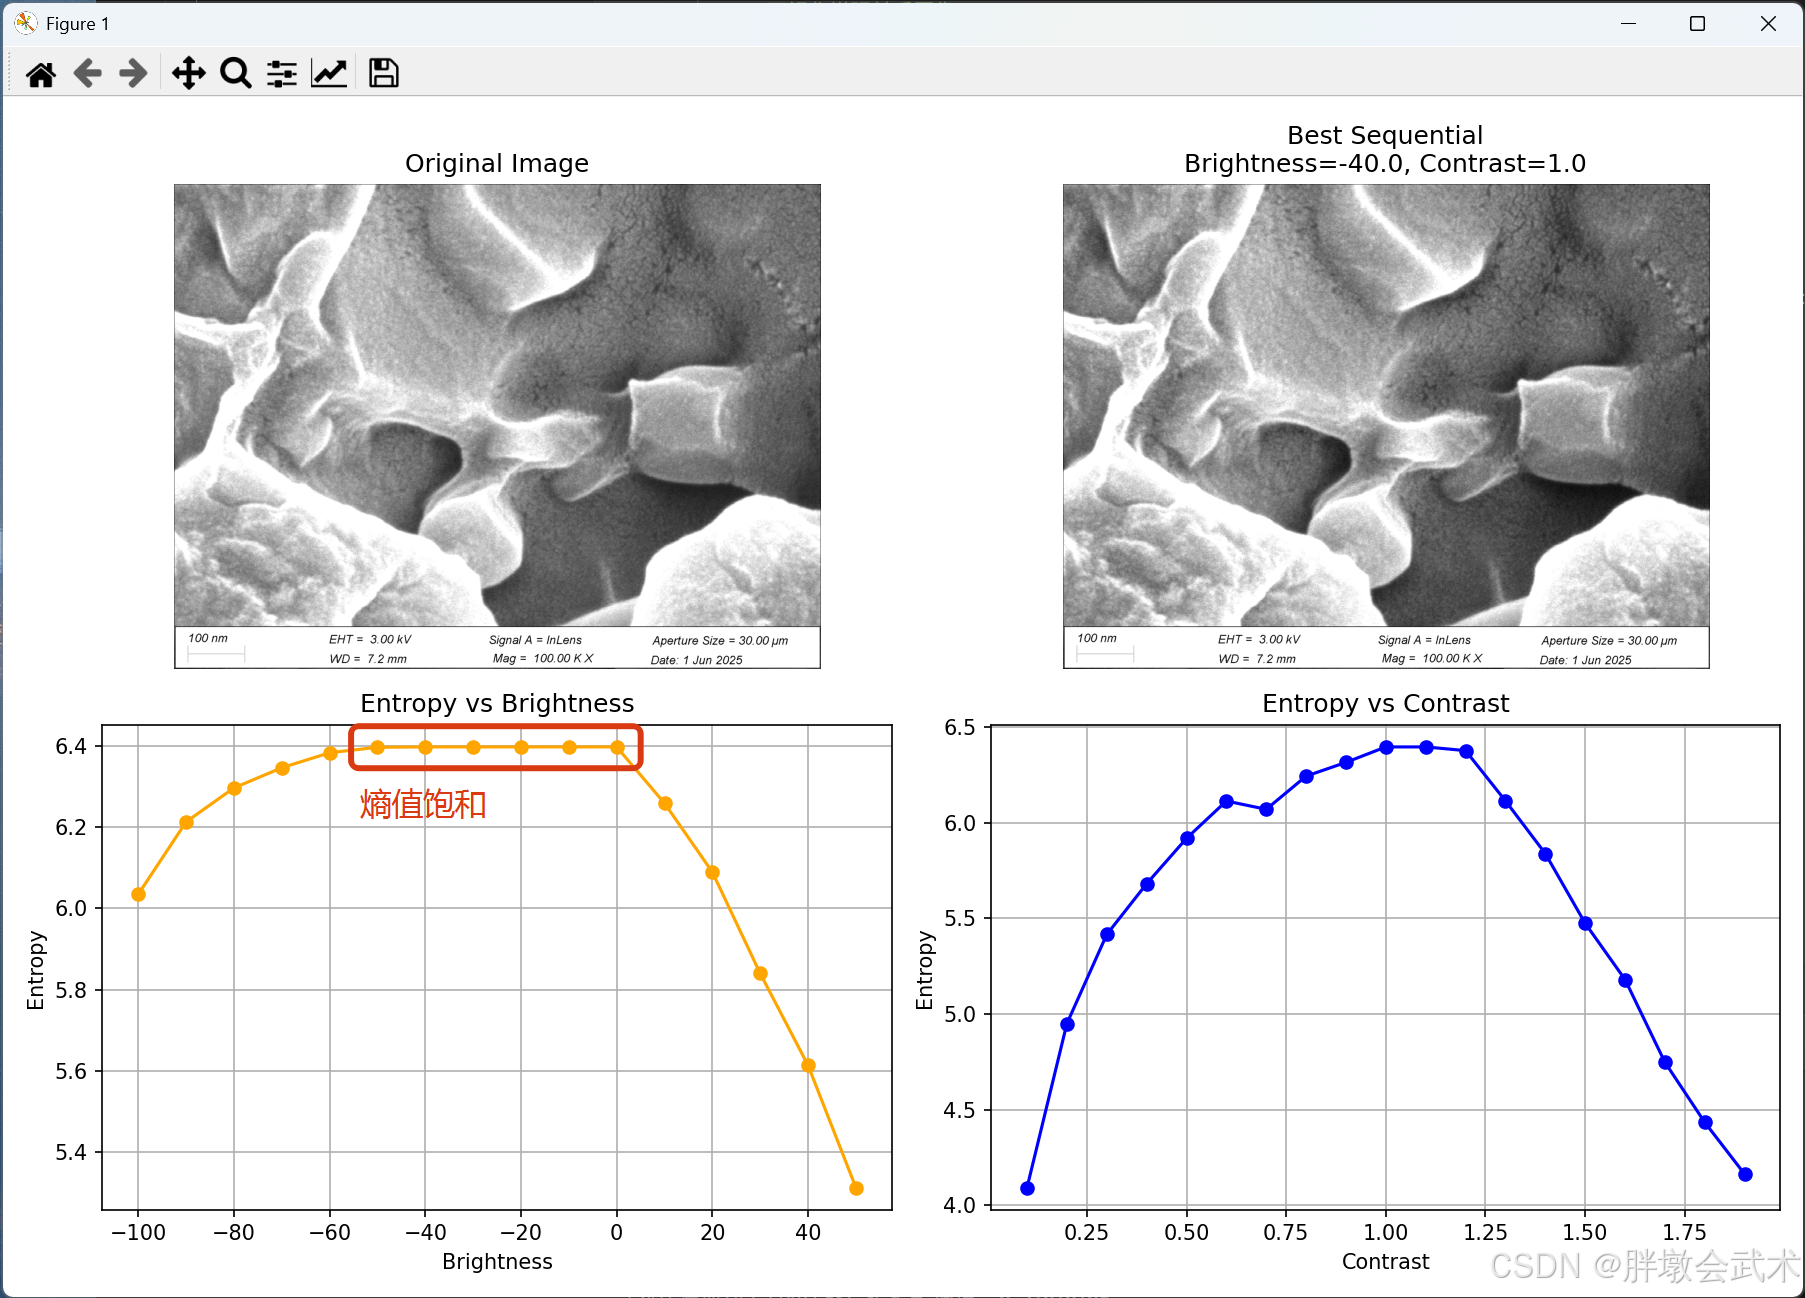The image size is (1805, 1298).
Task: Click 'Signal A = InLens' in the Best Sequential image
Action: tap(1424, 640)
